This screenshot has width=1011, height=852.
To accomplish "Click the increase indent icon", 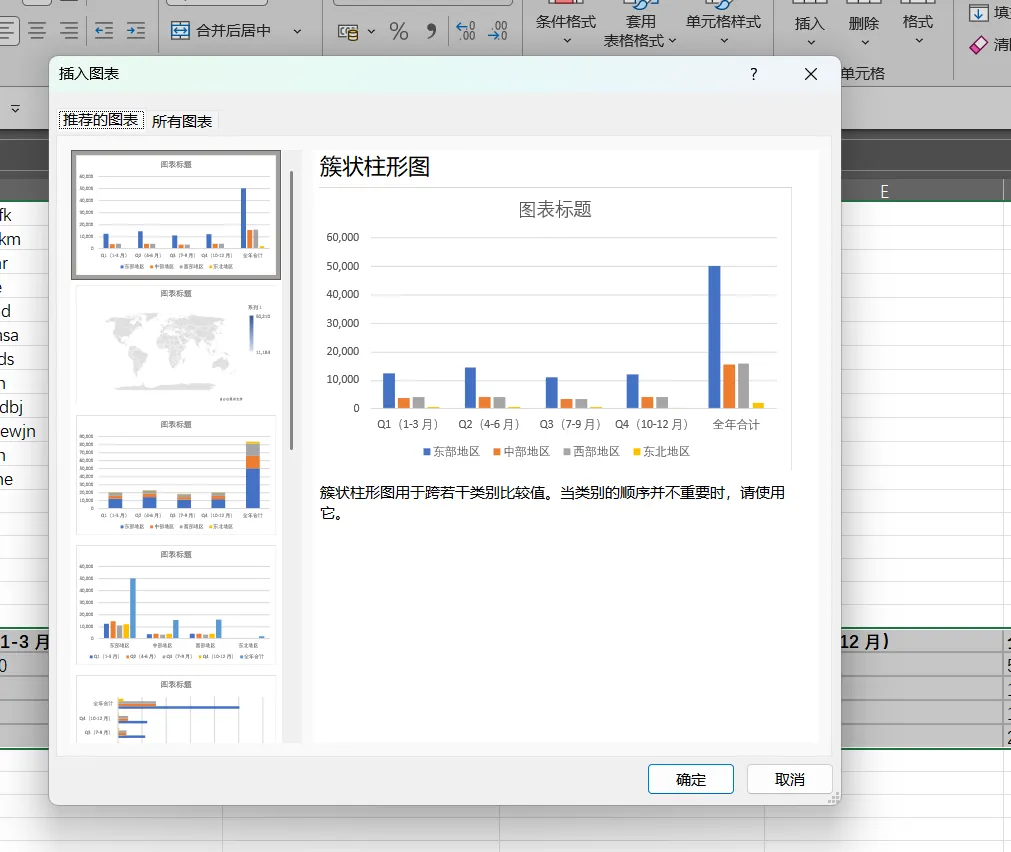I will pyautogui.click(x=135, y=30).
